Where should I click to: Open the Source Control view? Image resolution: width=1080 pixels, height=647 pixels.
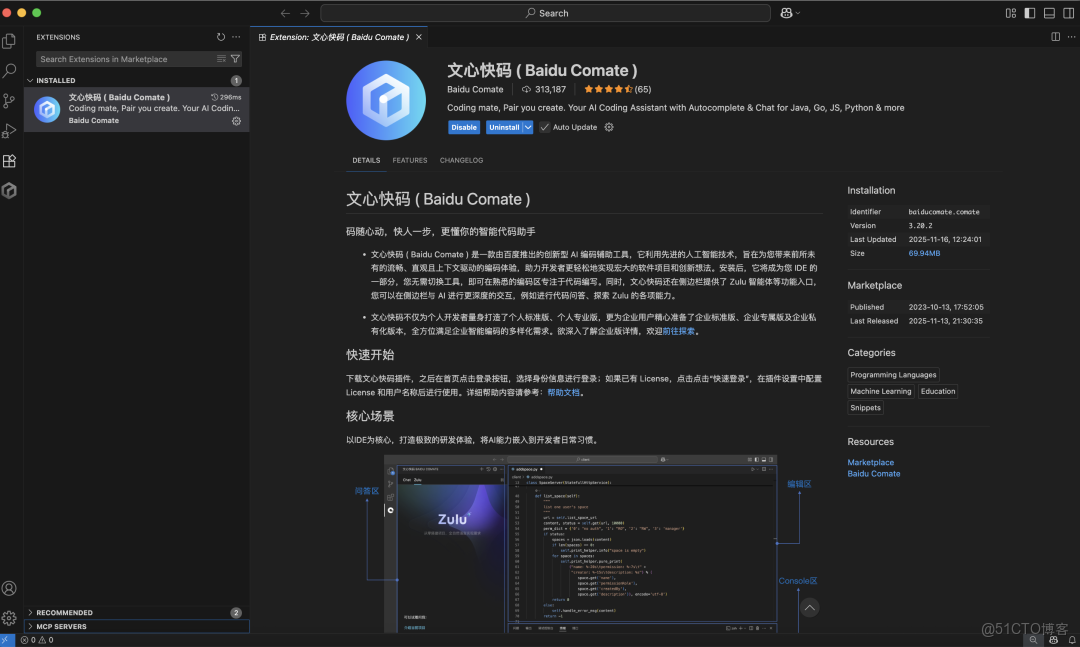[11, 100]
